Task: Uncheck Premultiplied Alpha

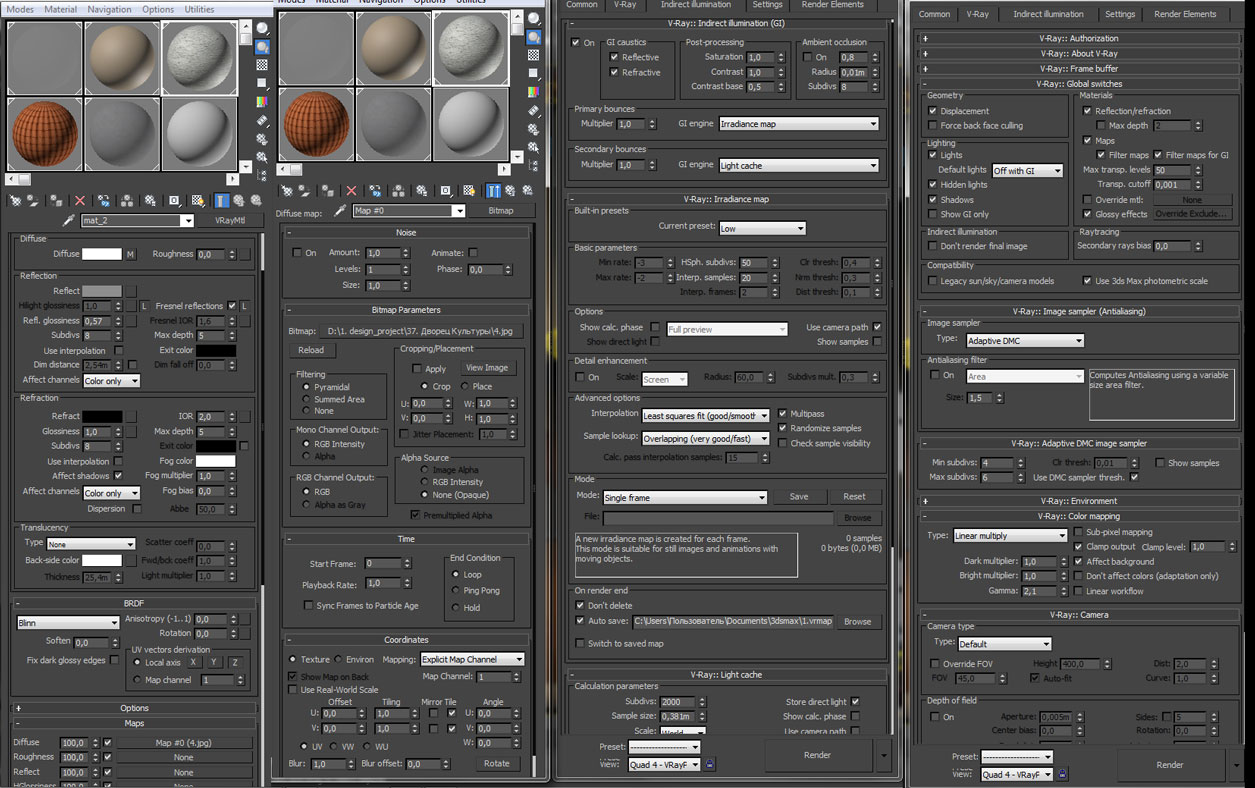Action: [415, 515]
